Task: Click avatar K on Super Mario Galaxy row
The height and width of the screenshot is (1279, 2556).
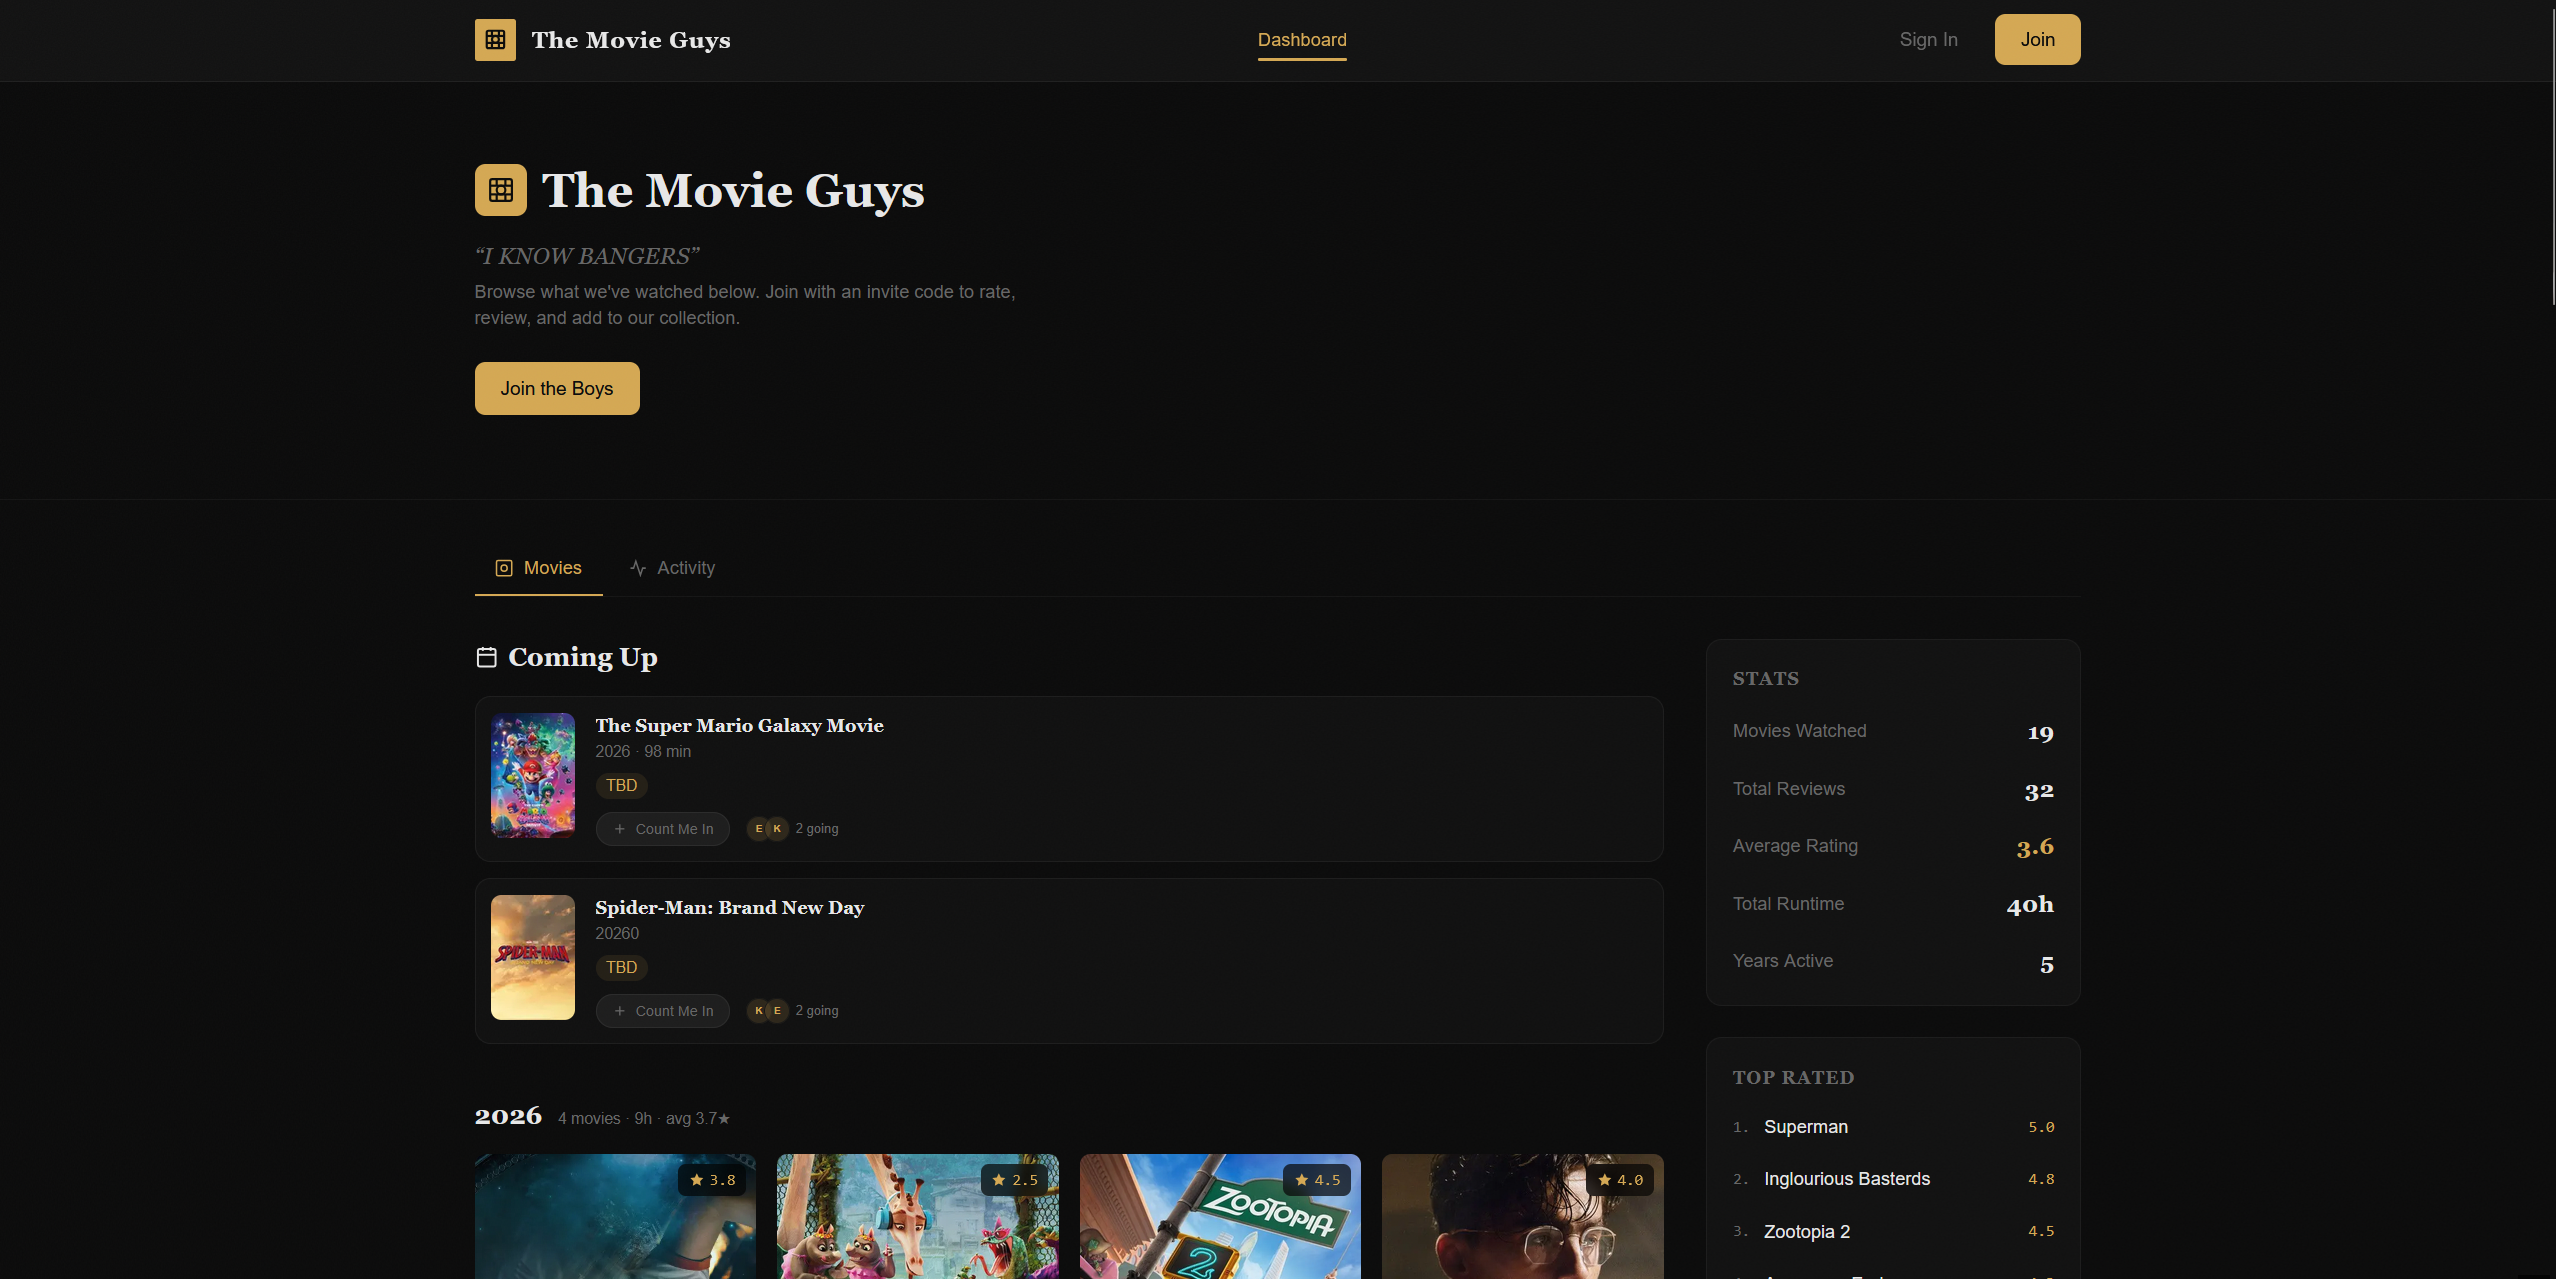Action: coord(777,829)
